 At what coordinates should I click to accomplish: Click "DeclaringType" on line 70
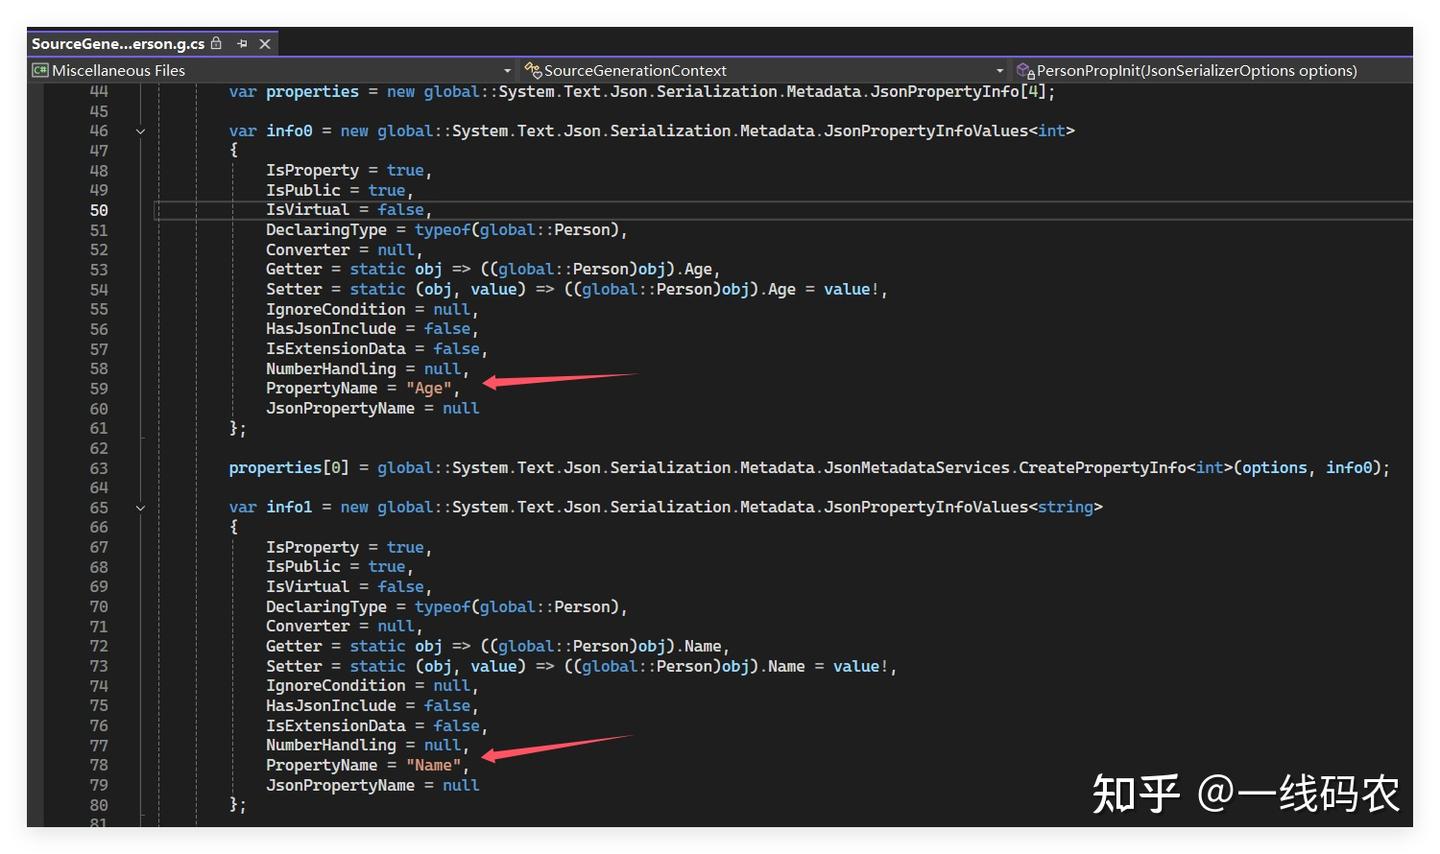(x=326, y=607)
